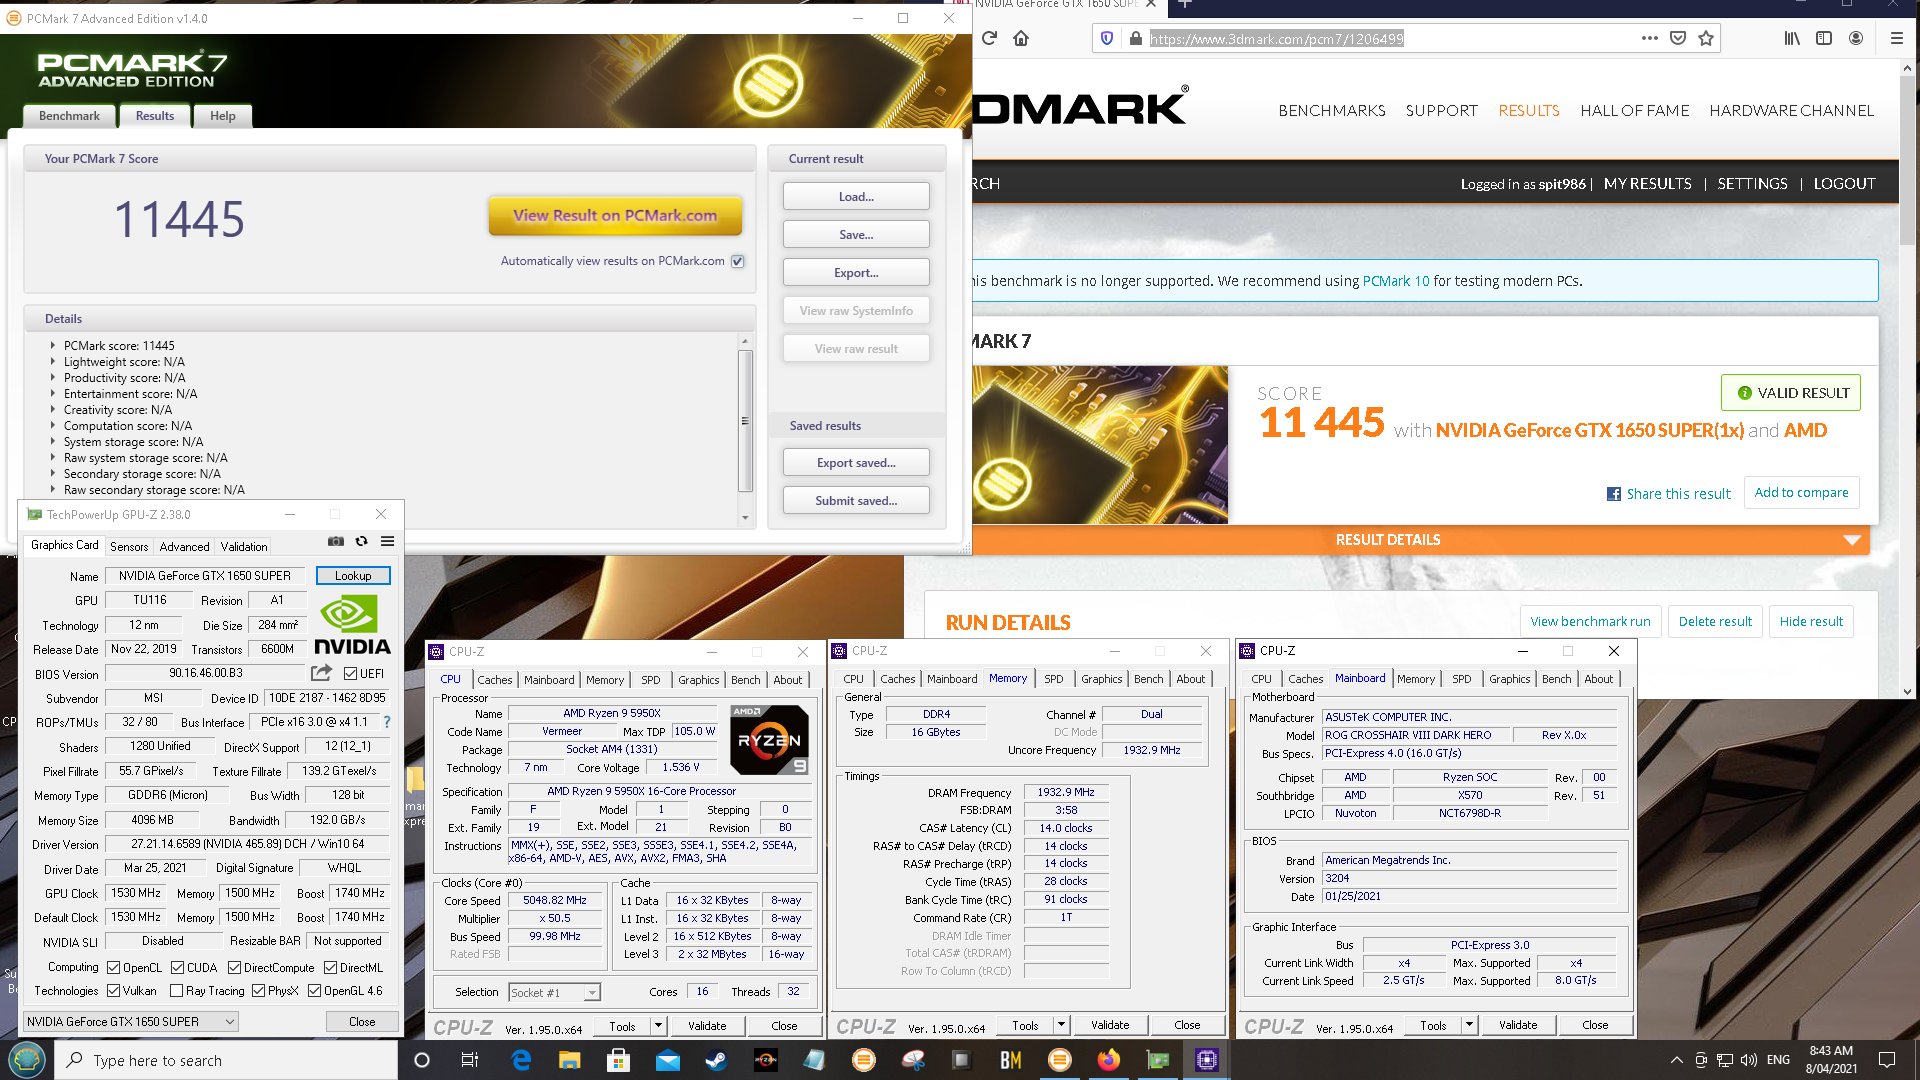Click Export saved... button
The image size is (1920, 1080).
(x=856, y=462)
